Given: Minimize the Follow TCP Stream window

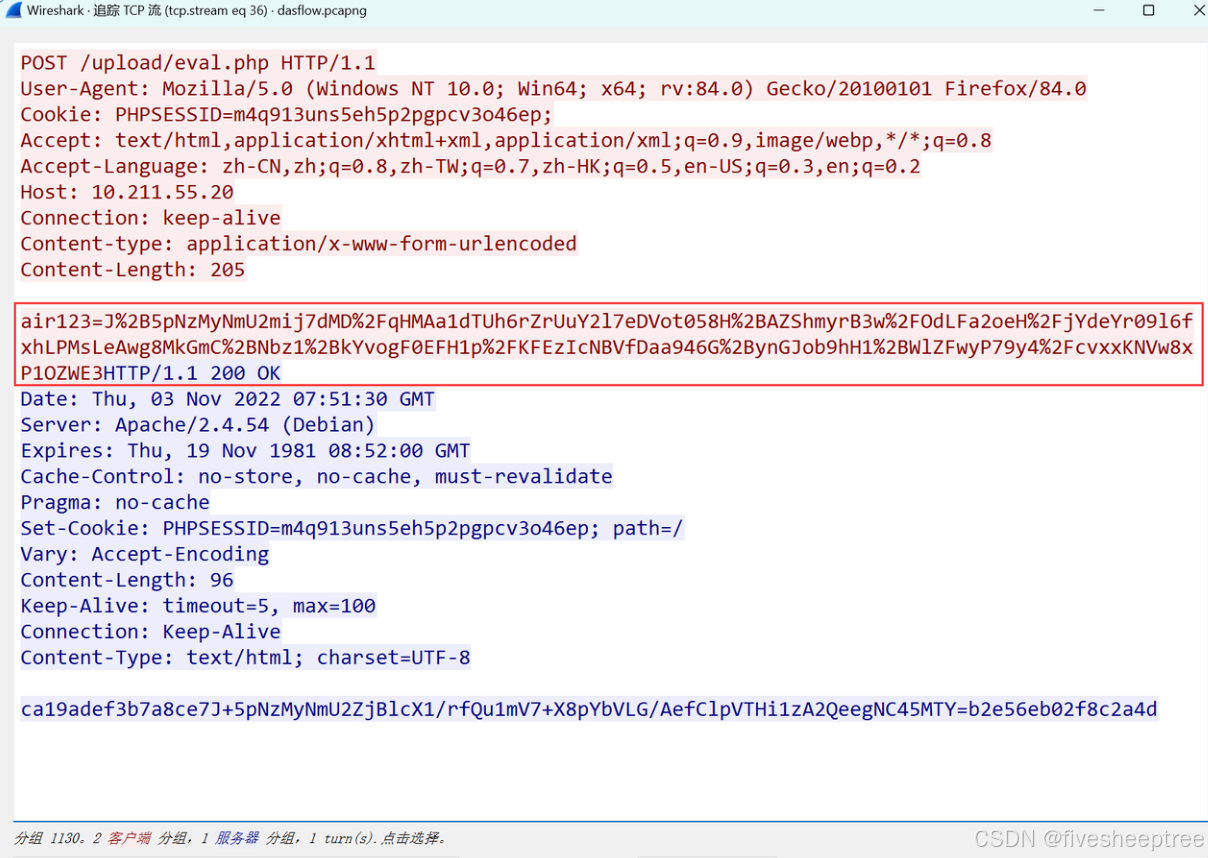Looking at the screenshot, I should [x=1097, y=11].
